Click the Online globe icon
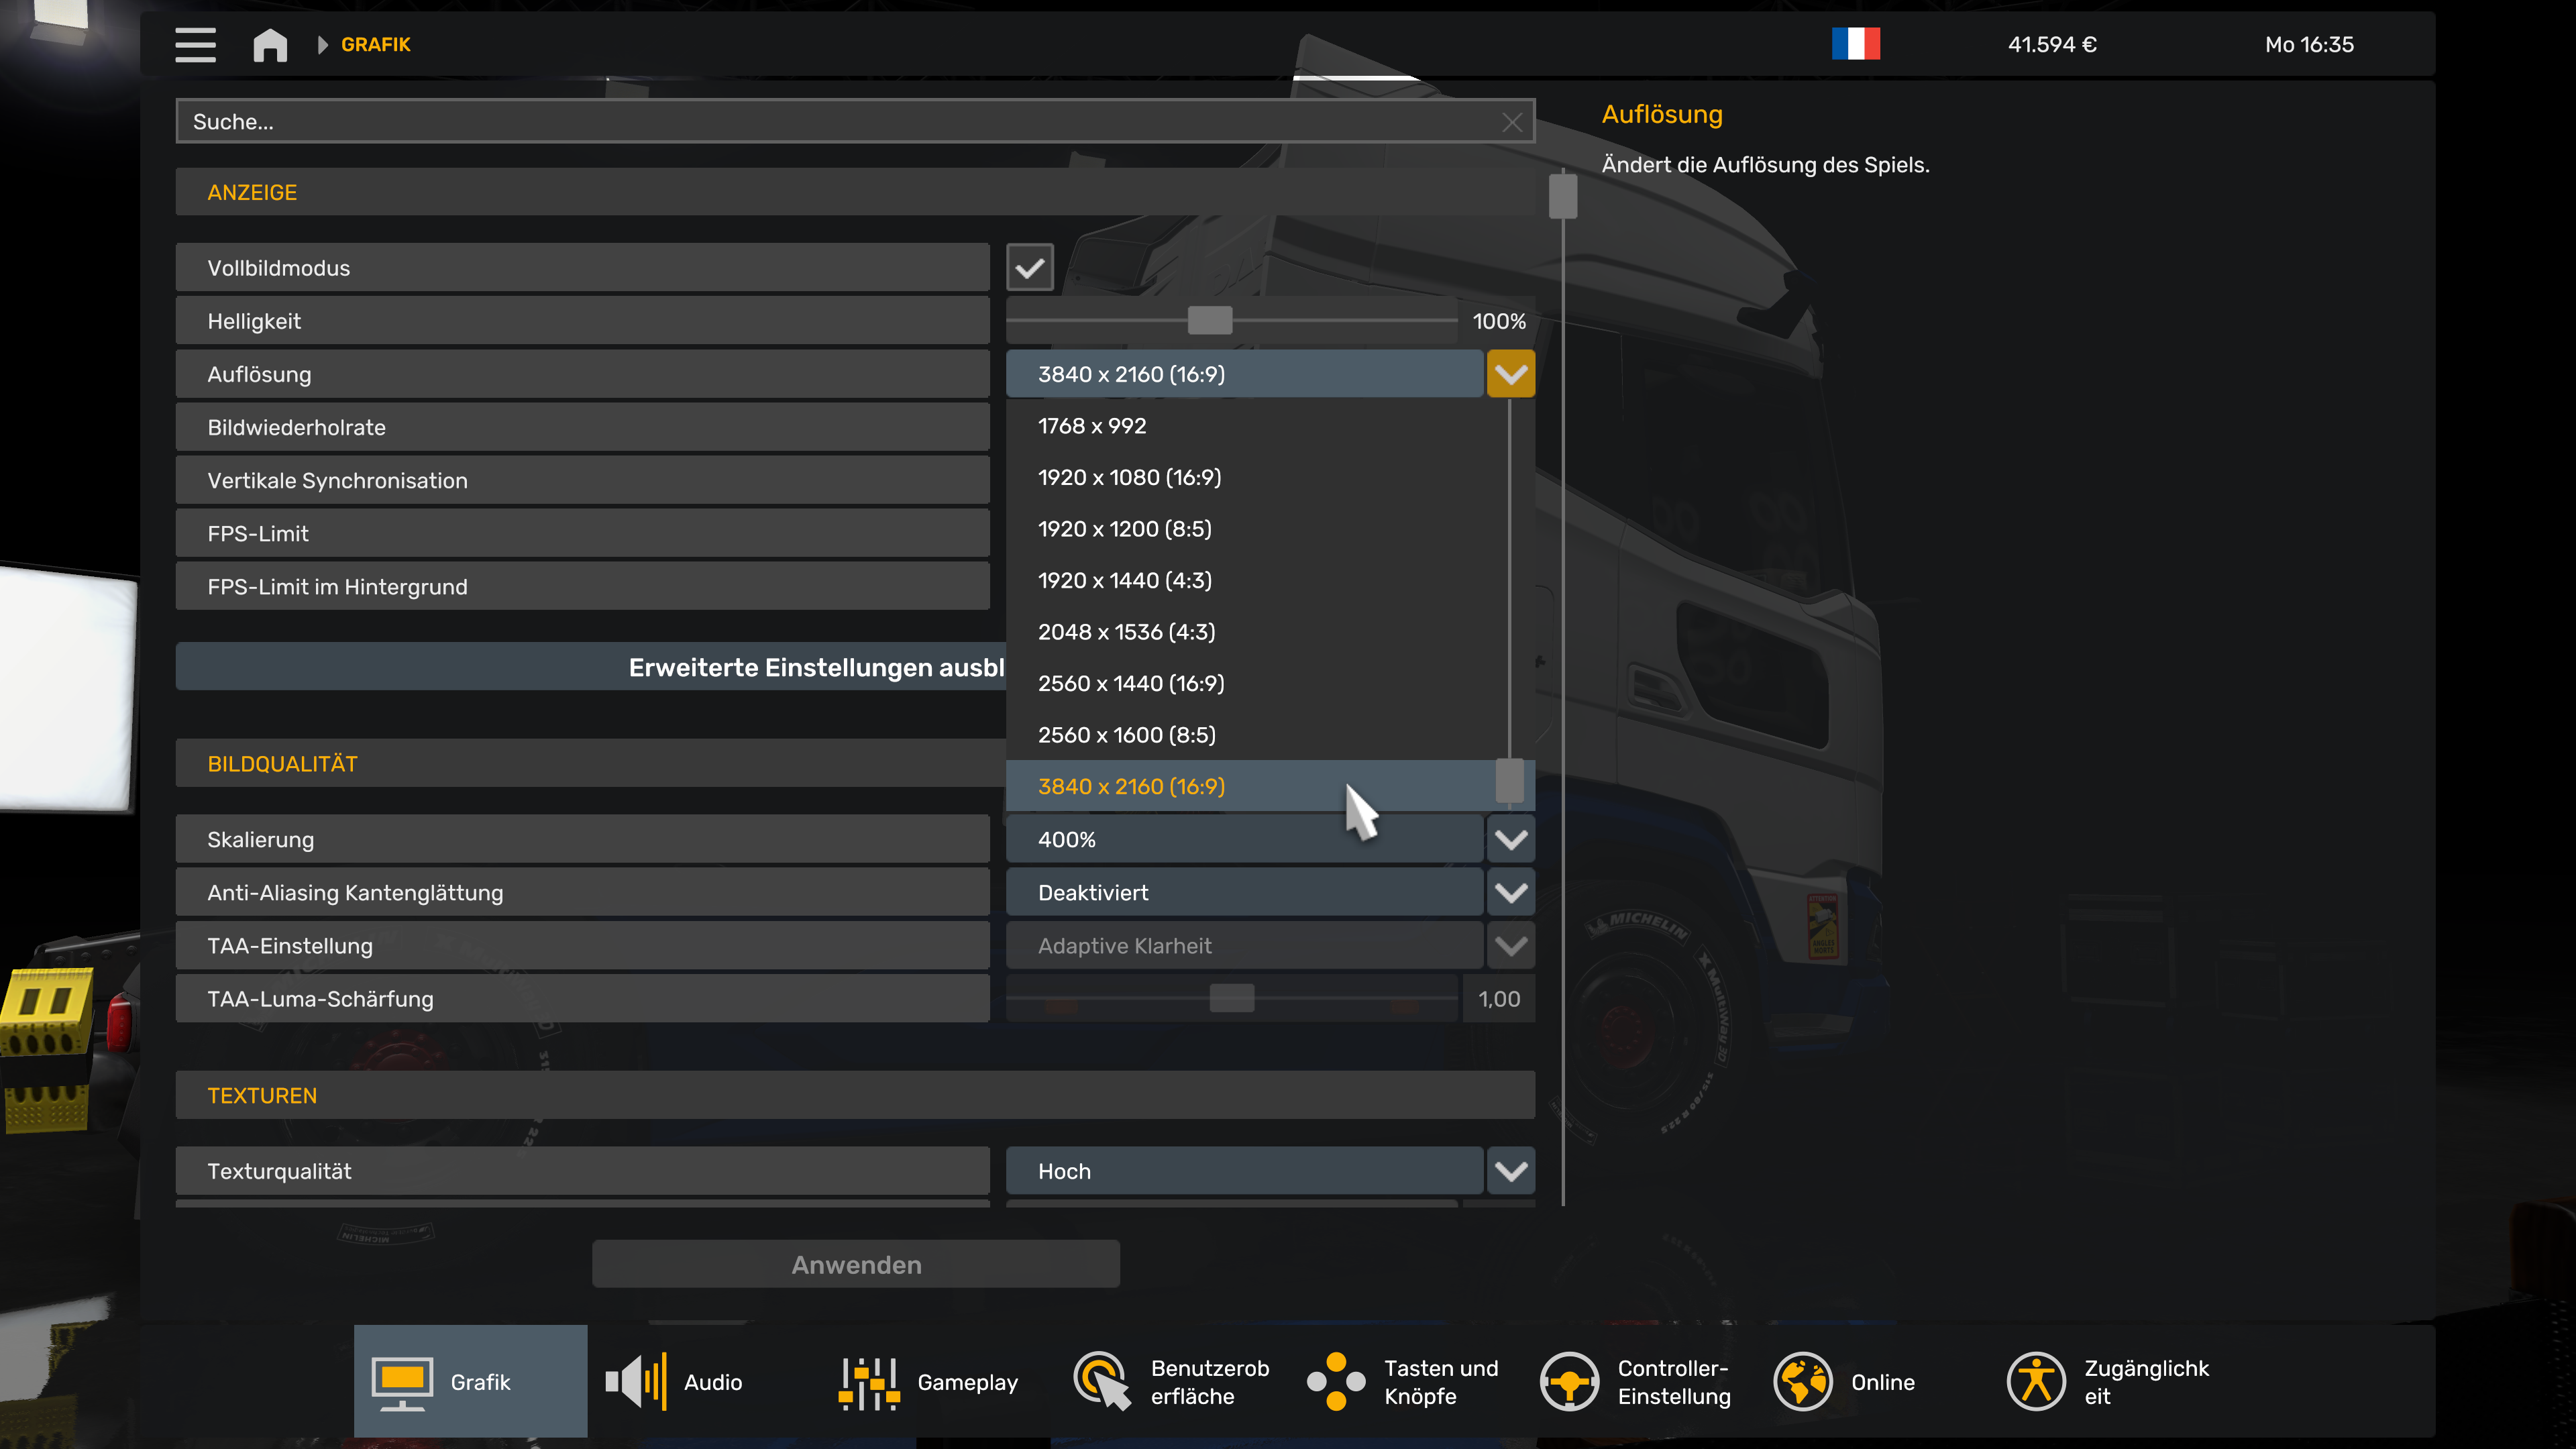The height and width of the screenshot is (1449, 2576). [1804, 1381]
